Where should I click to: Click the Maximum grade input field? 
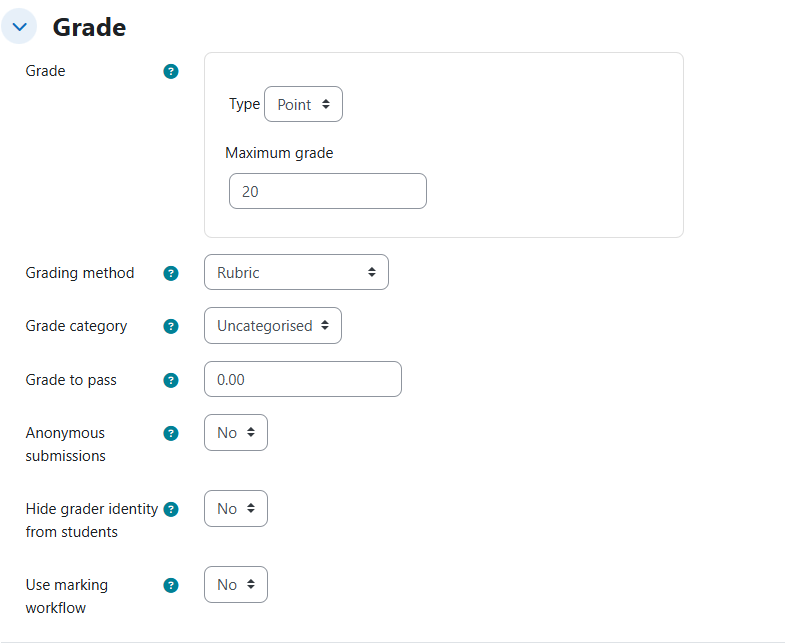328,191
